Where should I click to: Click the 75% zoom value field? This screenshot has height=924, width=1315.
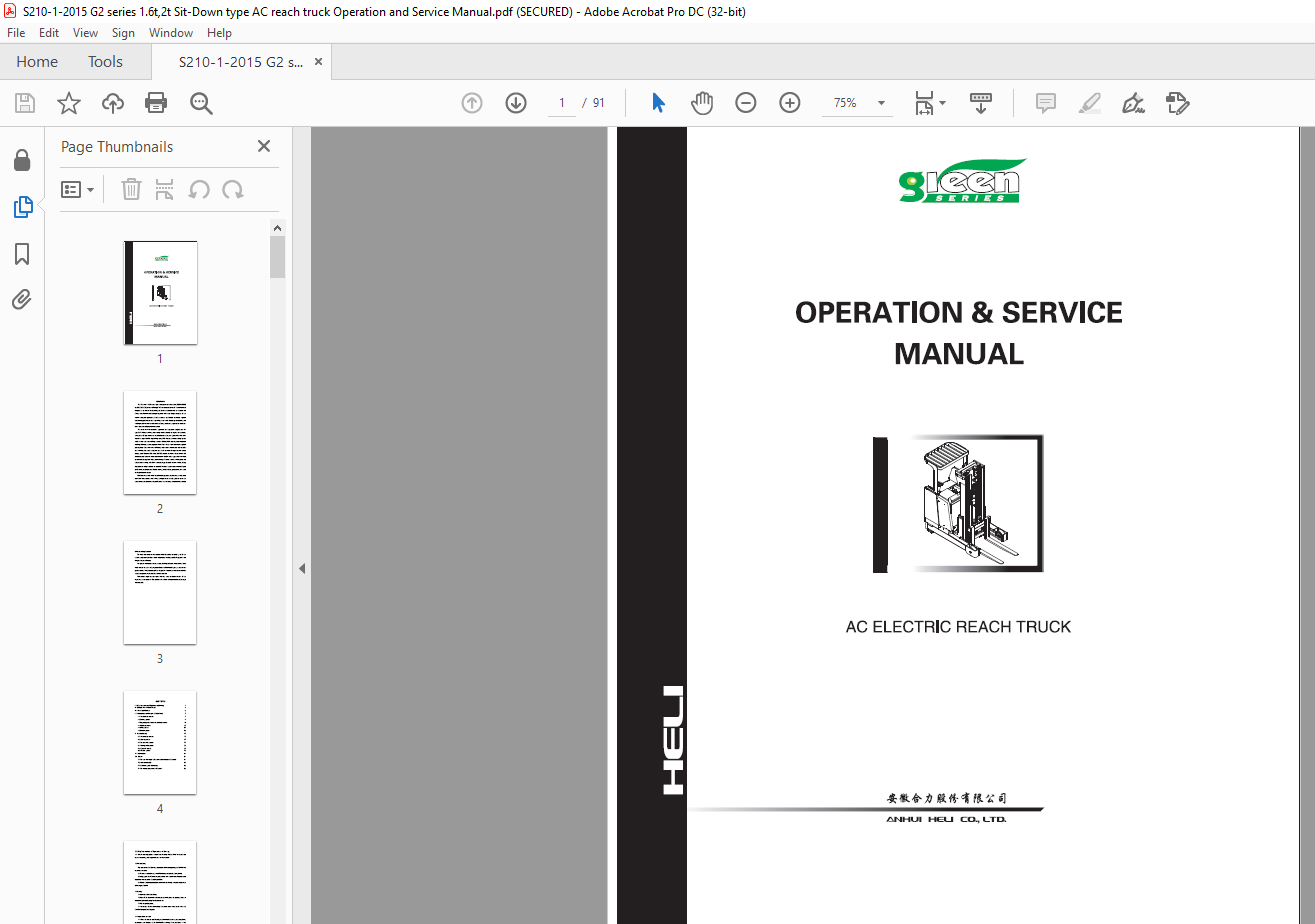pyautogui.click(x=846, y=103)
